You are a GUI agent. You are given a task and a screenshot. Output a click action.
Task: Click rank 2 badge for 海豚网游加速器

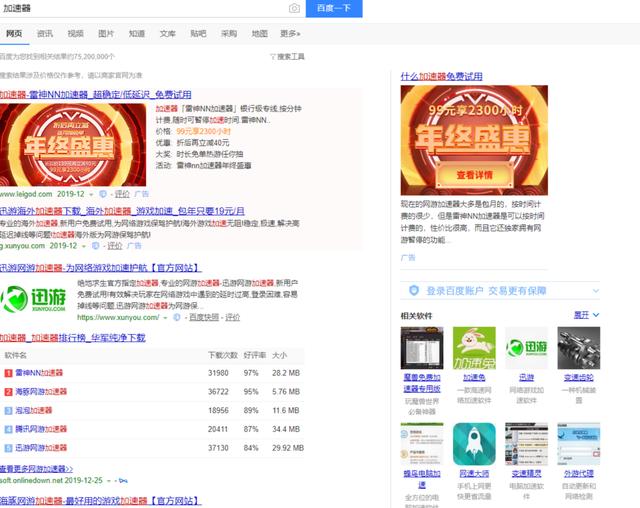click(x=8, y=392)
